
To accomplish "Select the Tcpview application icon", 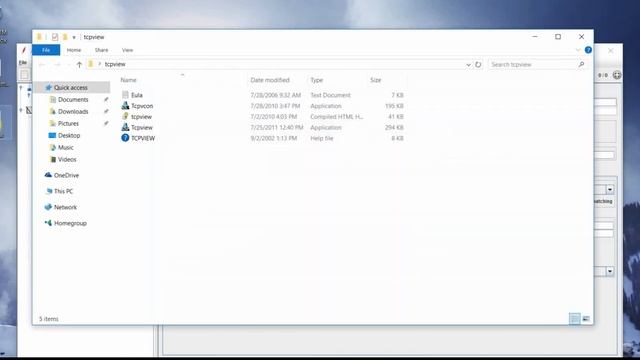I will 125,127.
